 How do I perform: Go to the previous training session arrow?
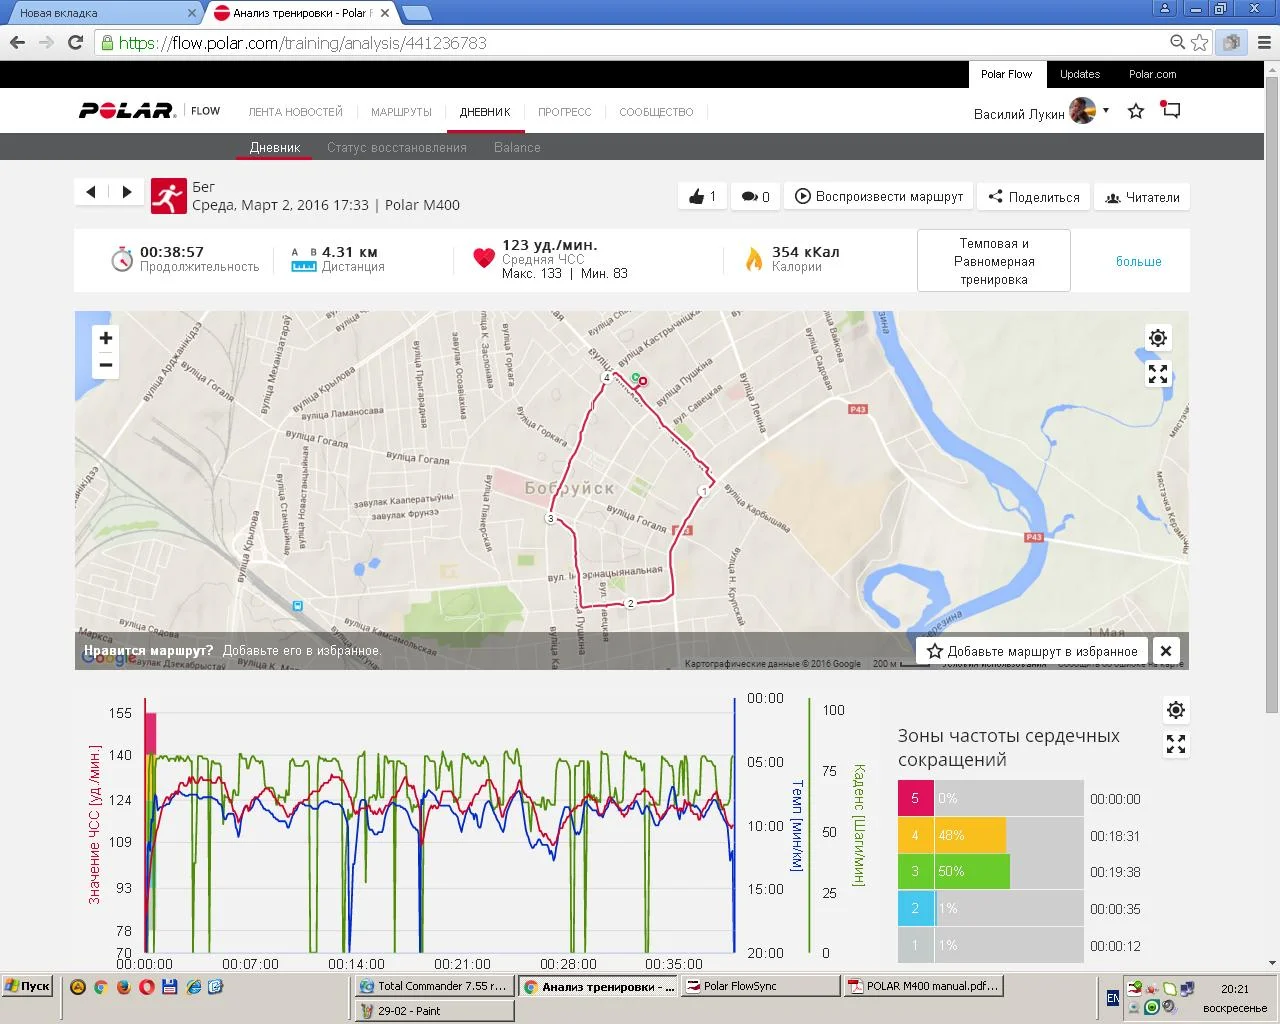(91, 192)
